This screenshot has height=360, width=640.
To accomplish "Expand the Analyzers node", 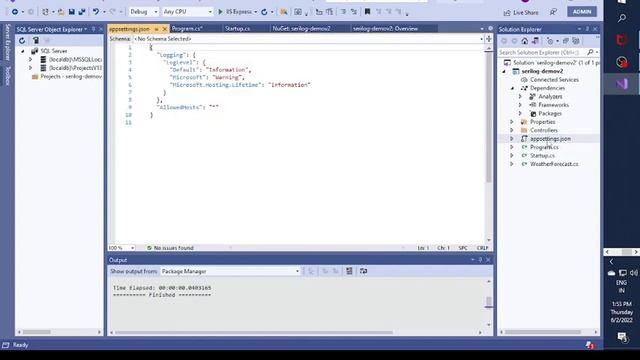I will (x=520, y=97).
